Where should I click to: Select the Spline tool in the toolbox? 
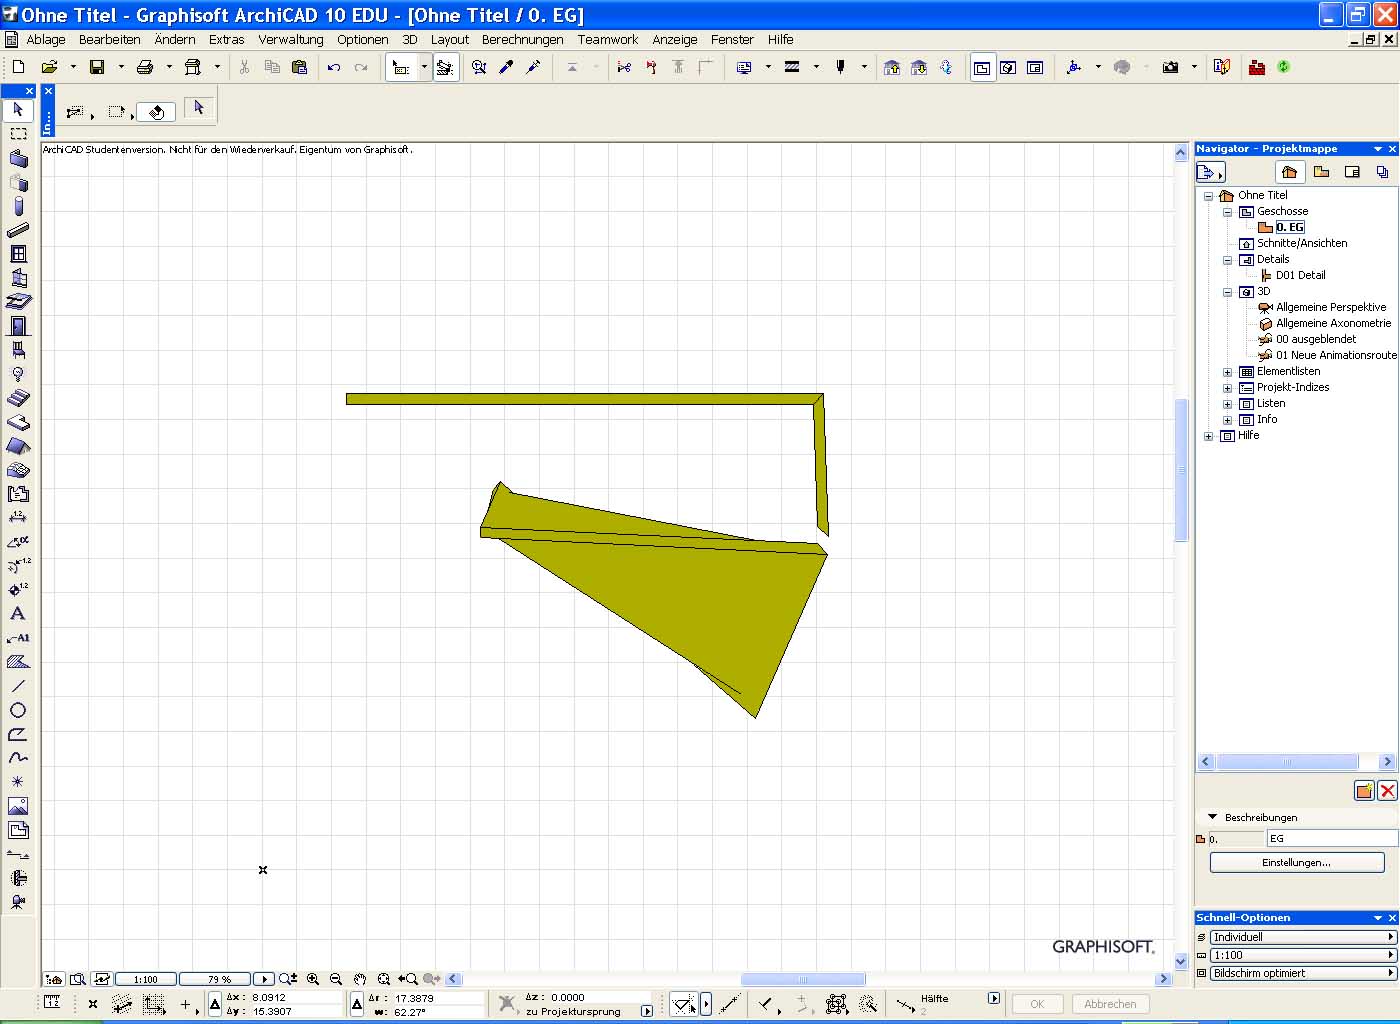[x=18, y=757]
